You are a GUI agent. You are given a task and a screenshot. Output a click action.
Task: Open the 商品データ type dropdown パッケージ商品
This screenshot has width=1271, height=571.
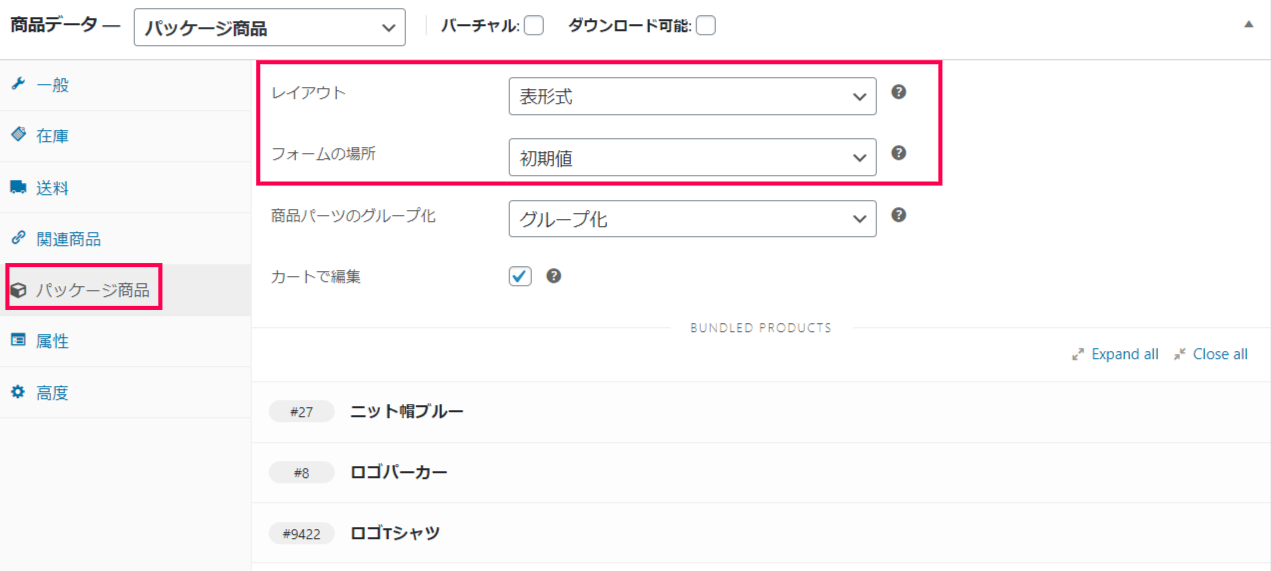tap(269, 28)
